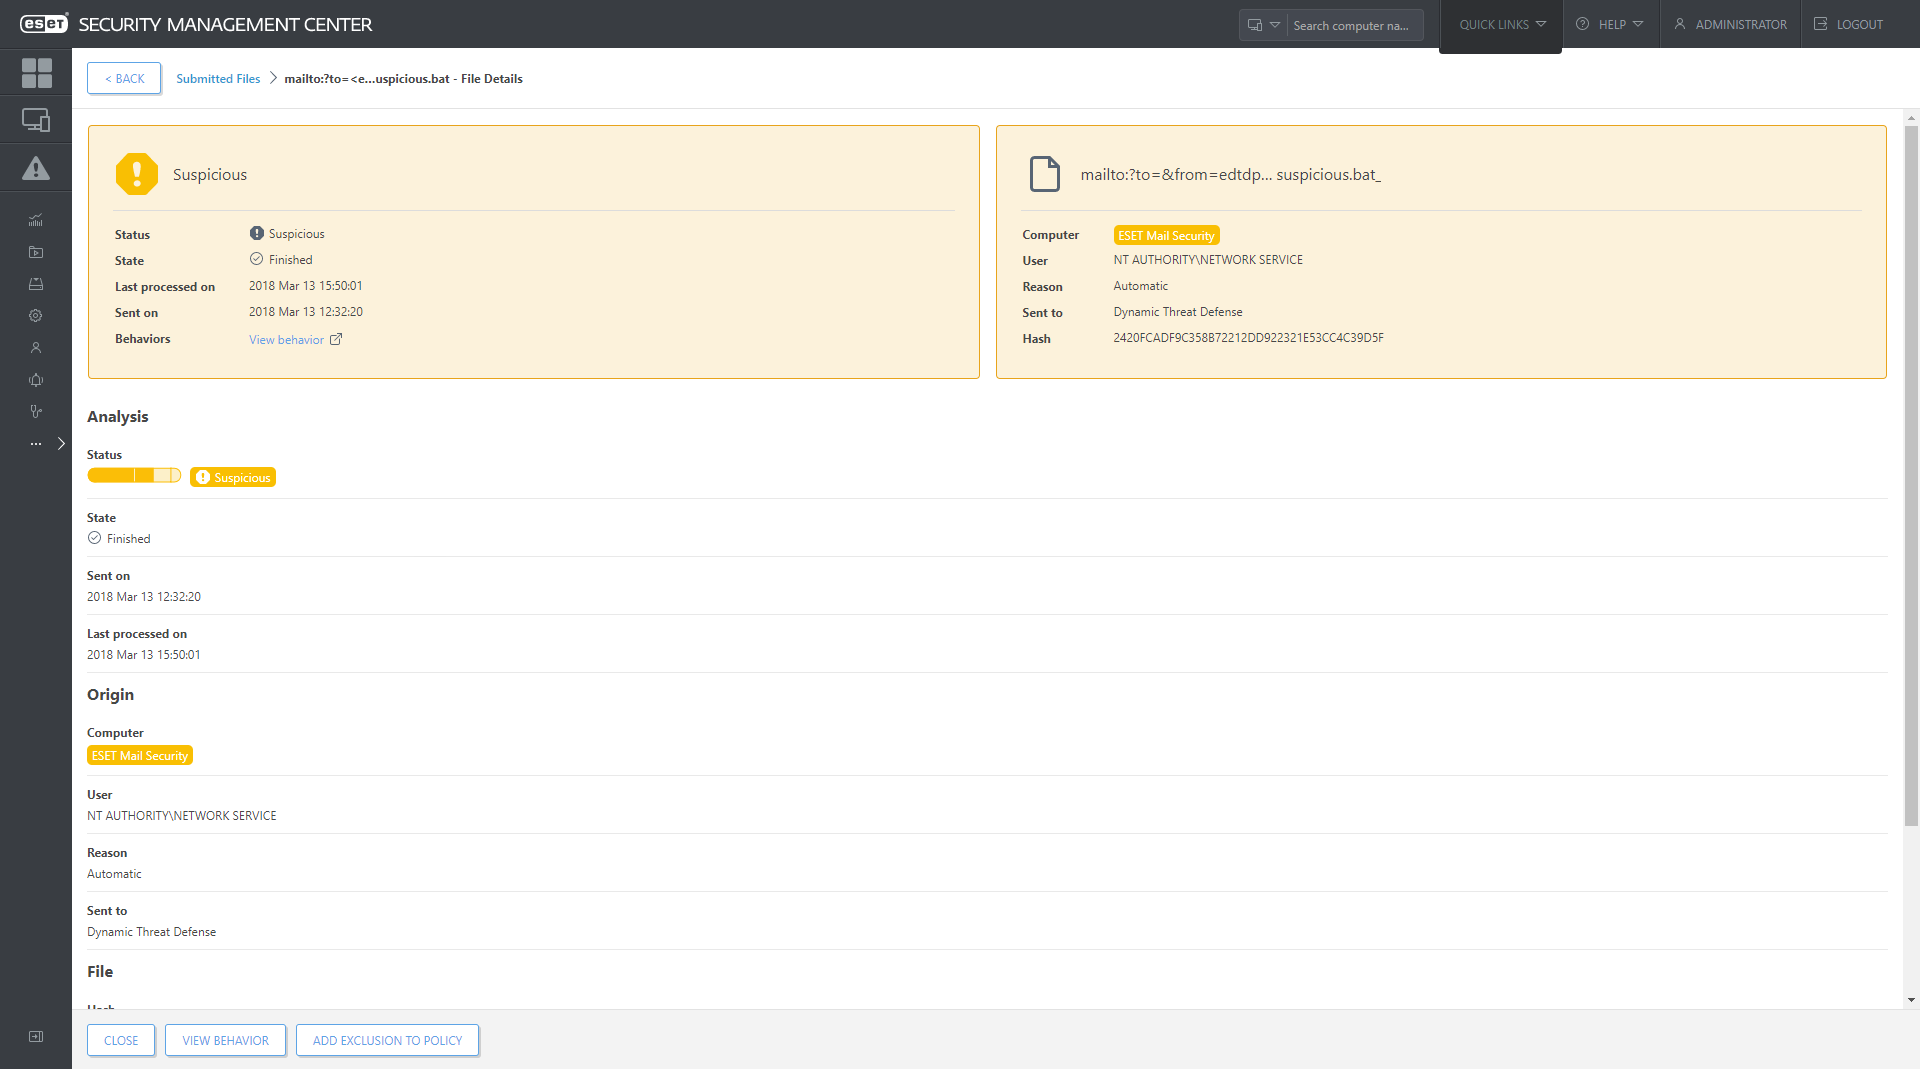The image size is (1920, 1069).
Task: Open the Installers icon in sidebar
Action: pos(36,284)
